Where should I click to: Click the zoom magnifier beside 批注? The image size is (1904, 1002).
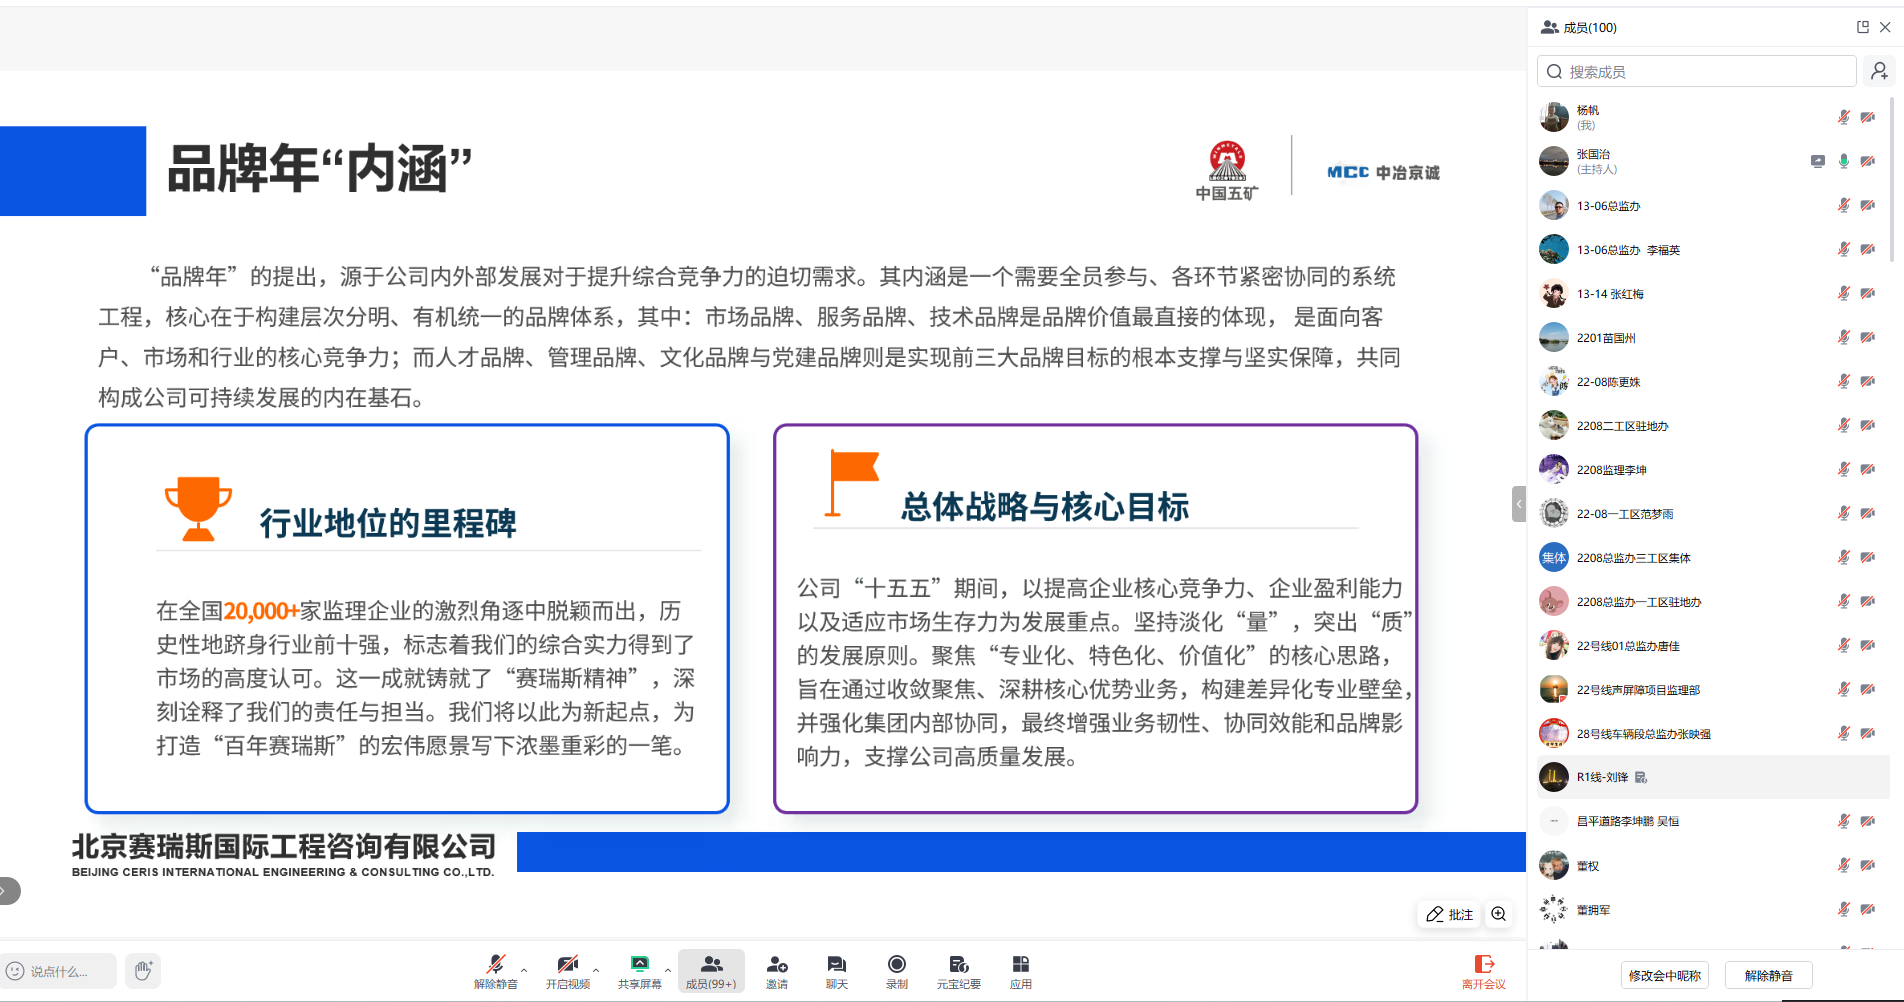click(1498, 913)
